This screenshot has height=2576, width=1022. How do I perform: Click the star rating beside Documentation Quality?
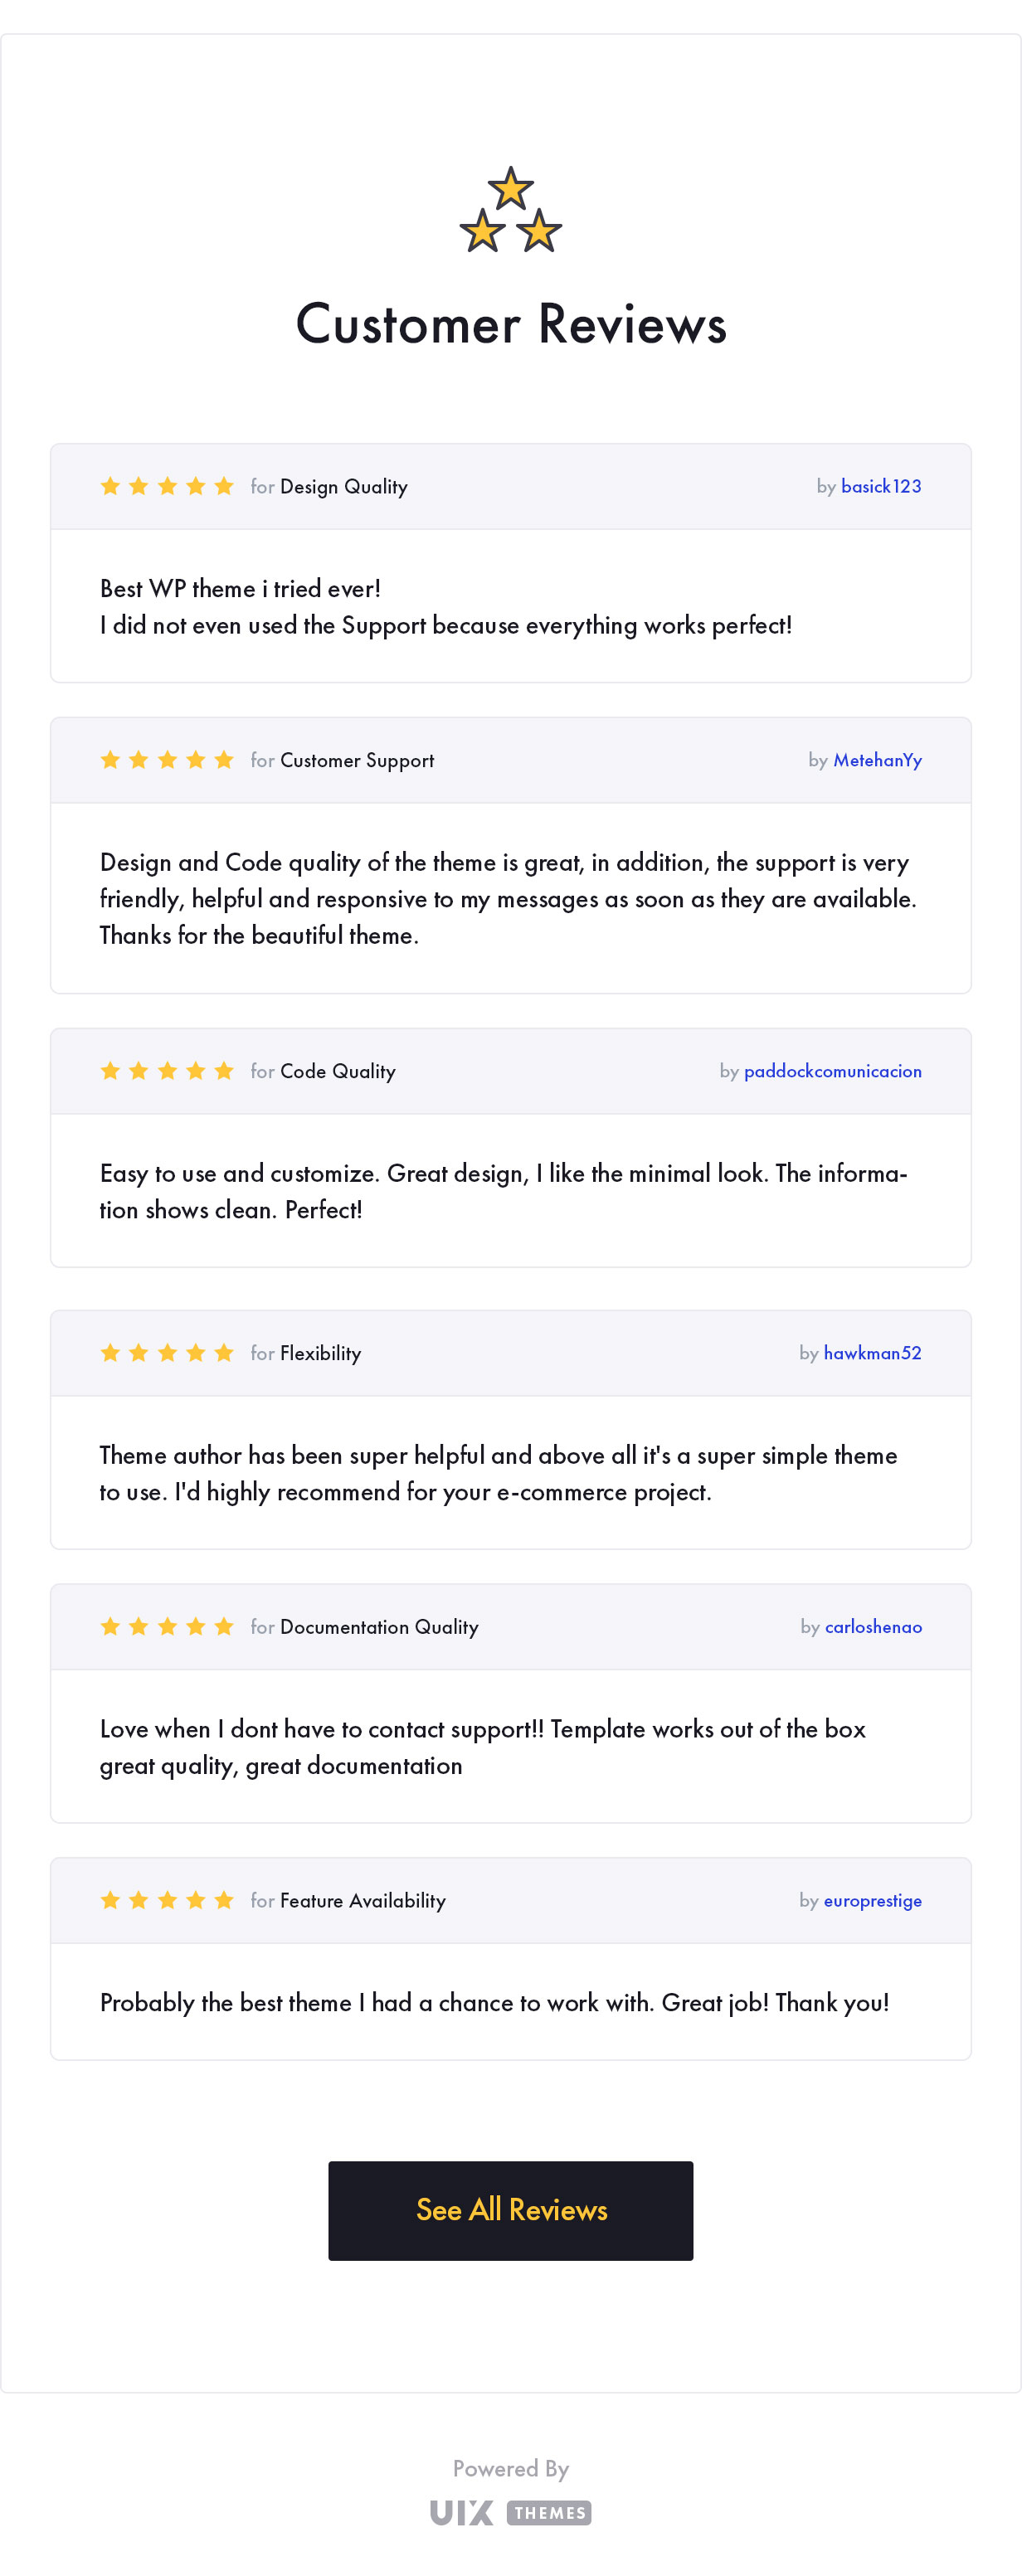(167, 1626)
